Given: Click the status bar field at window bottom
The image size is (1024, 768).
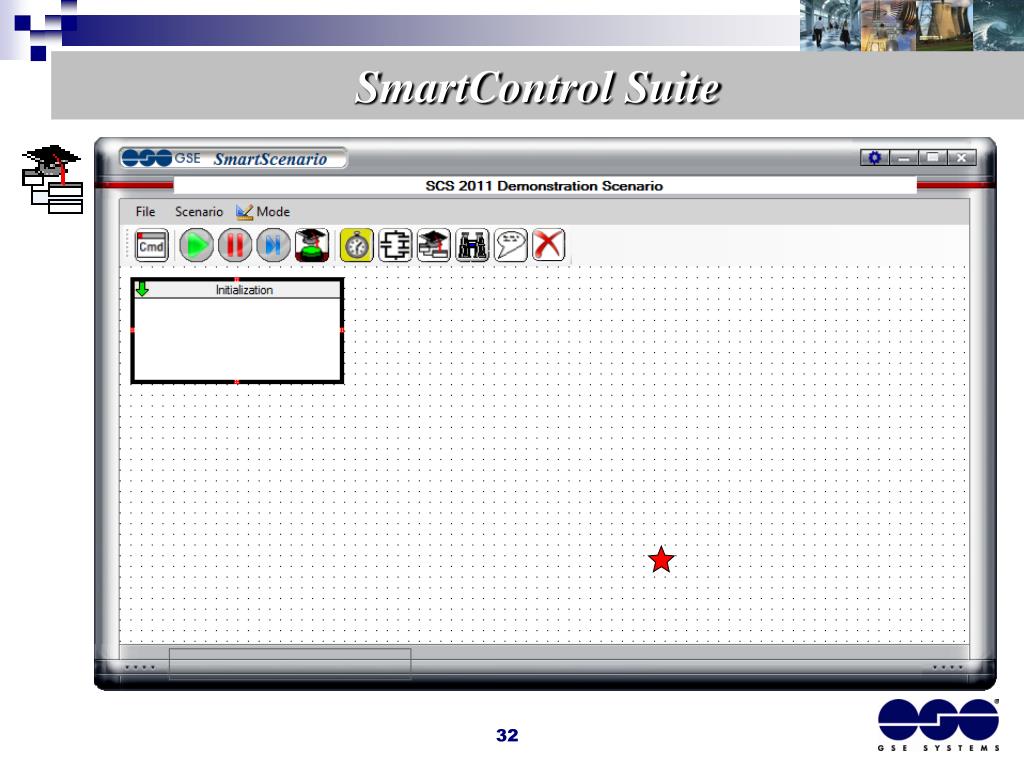Looking at the screenshot, I should coord(290,664).
